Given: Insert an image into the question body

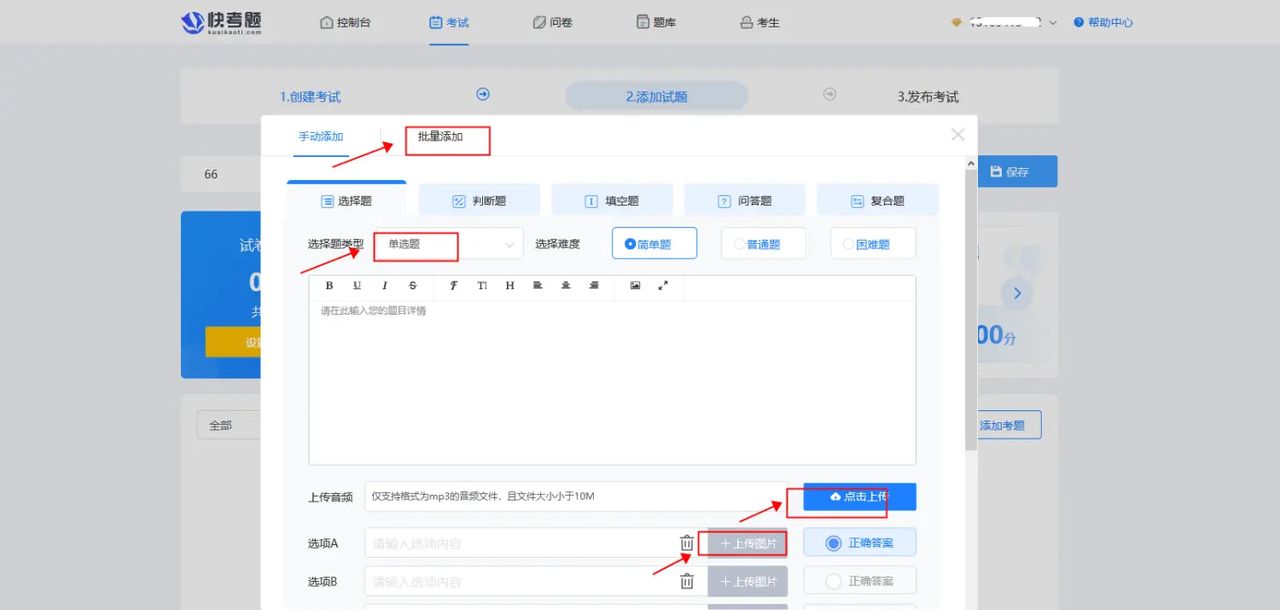Looking at the screenshot, I should point(637,285).
